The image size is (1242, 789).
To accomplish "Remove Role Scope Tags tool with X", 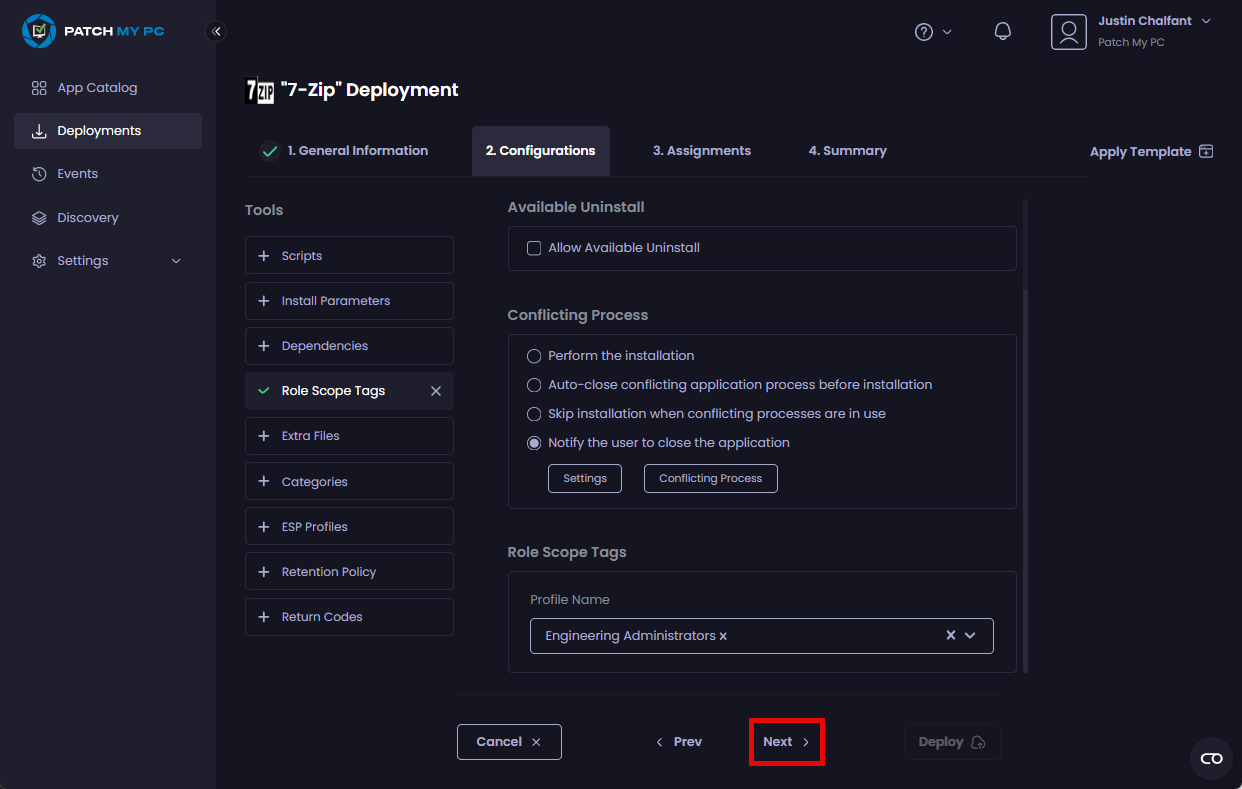I will (x=436, y=391).
